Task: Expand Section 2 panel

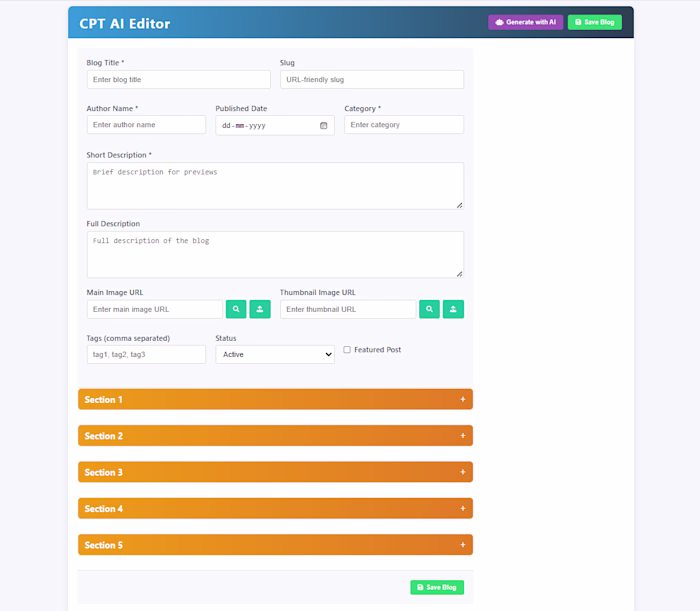Action: pos(275,436)
